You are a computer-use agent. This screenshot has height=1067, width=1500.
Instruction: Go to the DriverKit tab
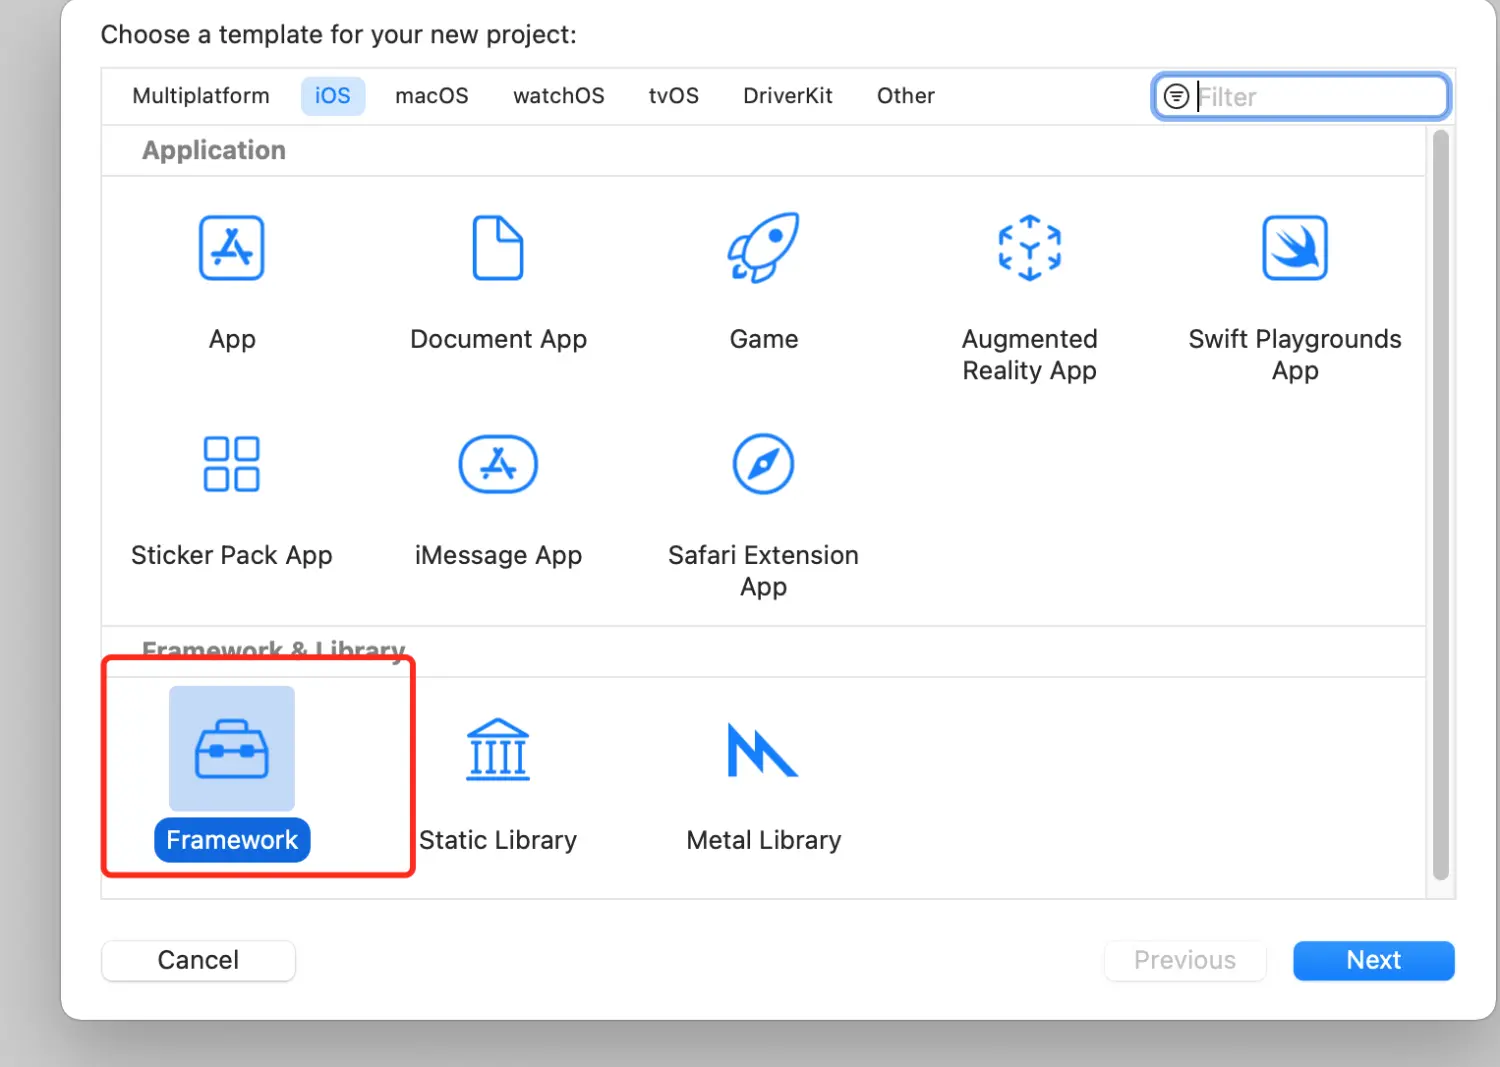tap(787, 96)
